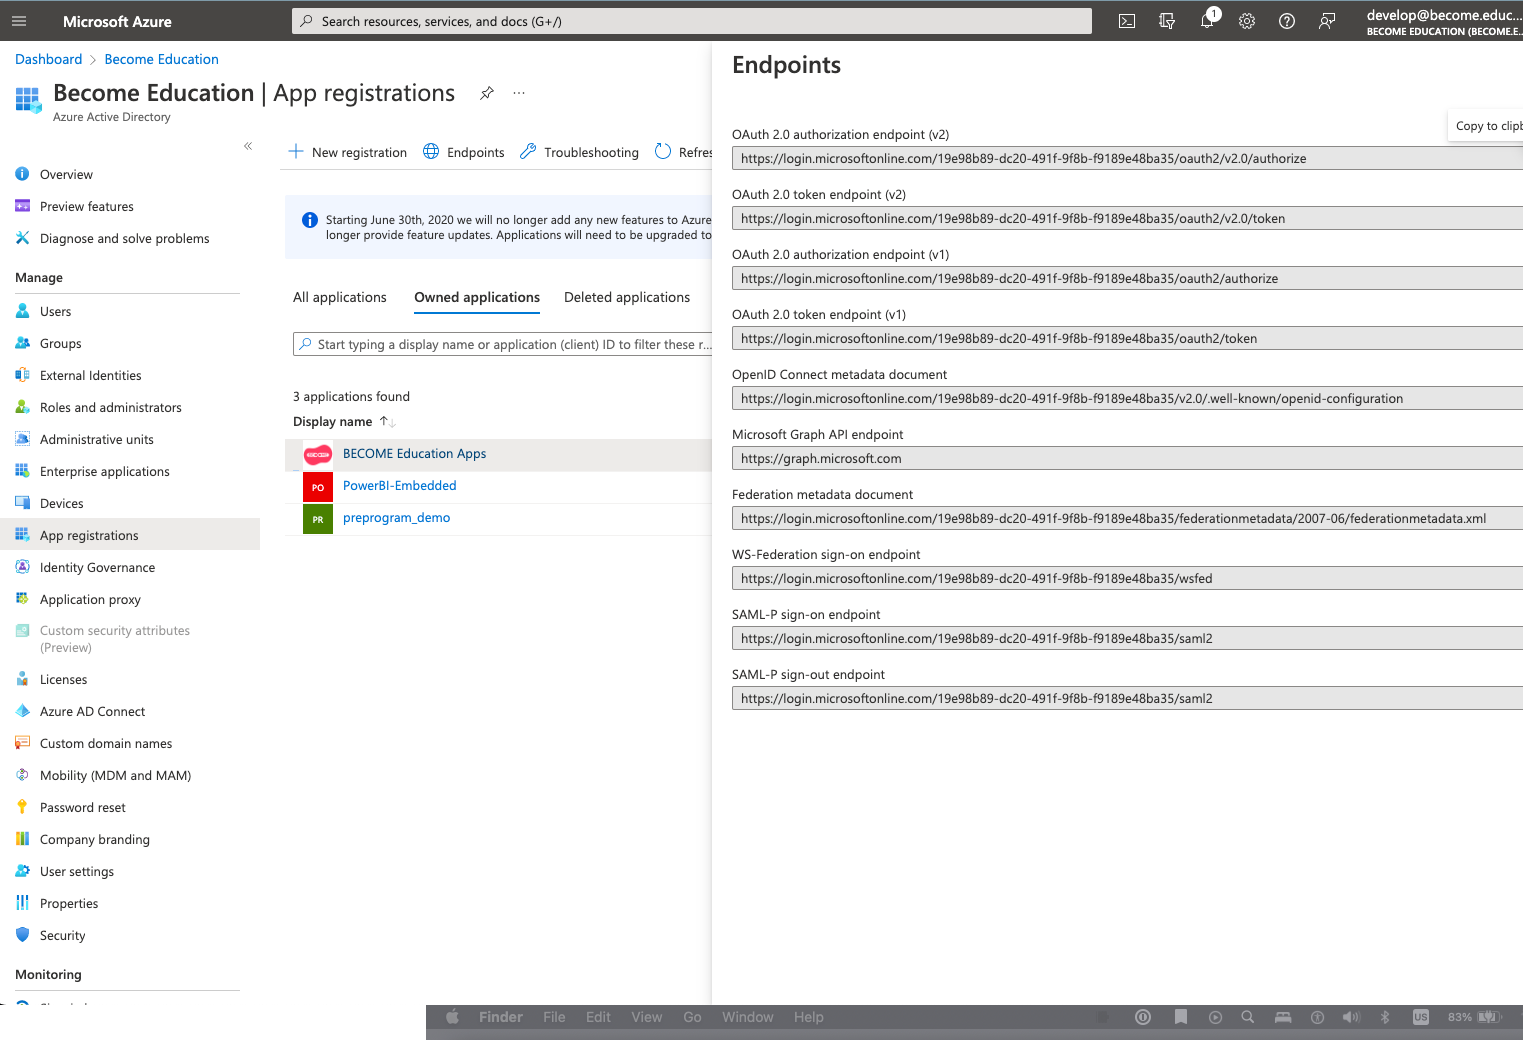Click the Users icon in sidebar
1523x1040 pixels.
[x=22, y=311]
